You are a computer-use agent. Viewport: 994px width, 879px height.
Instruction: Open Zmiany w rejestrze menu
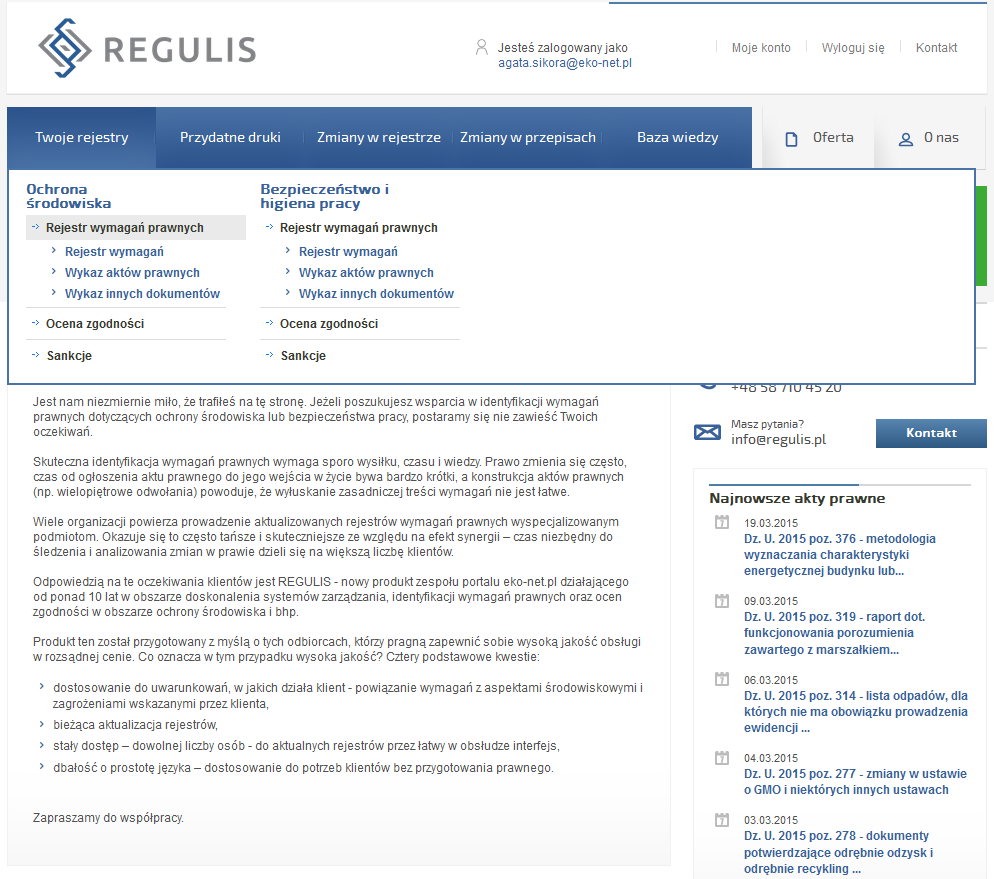(x=378, y=138)
